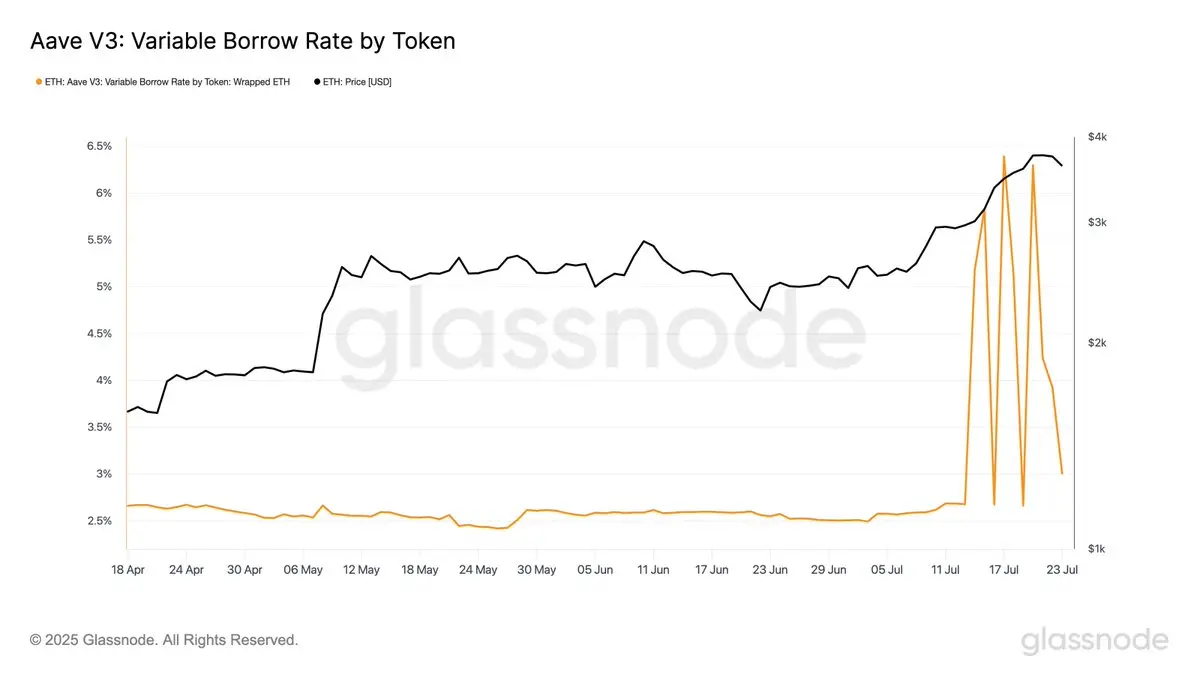The height and width of the screenshot is (675, 1200).
Task: Click the orange borrow rate peak near 17 Jul
Action: pos(1003,157)
